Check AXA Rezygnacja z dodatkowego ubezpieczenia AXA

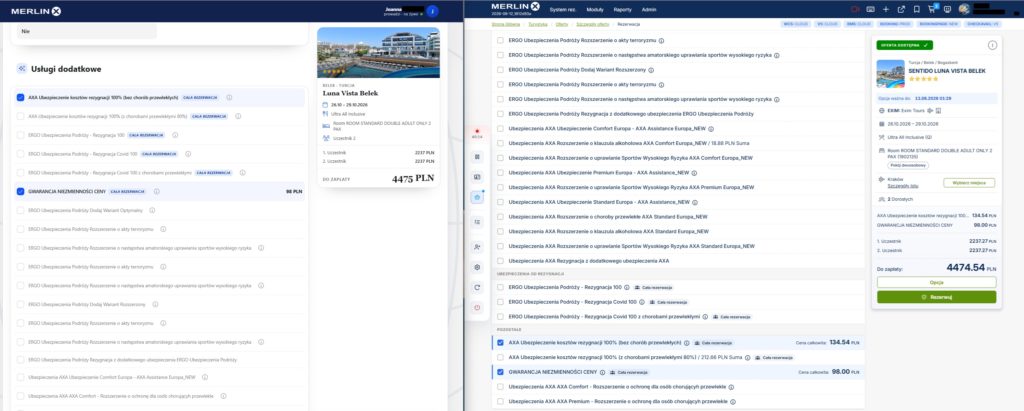500,261
